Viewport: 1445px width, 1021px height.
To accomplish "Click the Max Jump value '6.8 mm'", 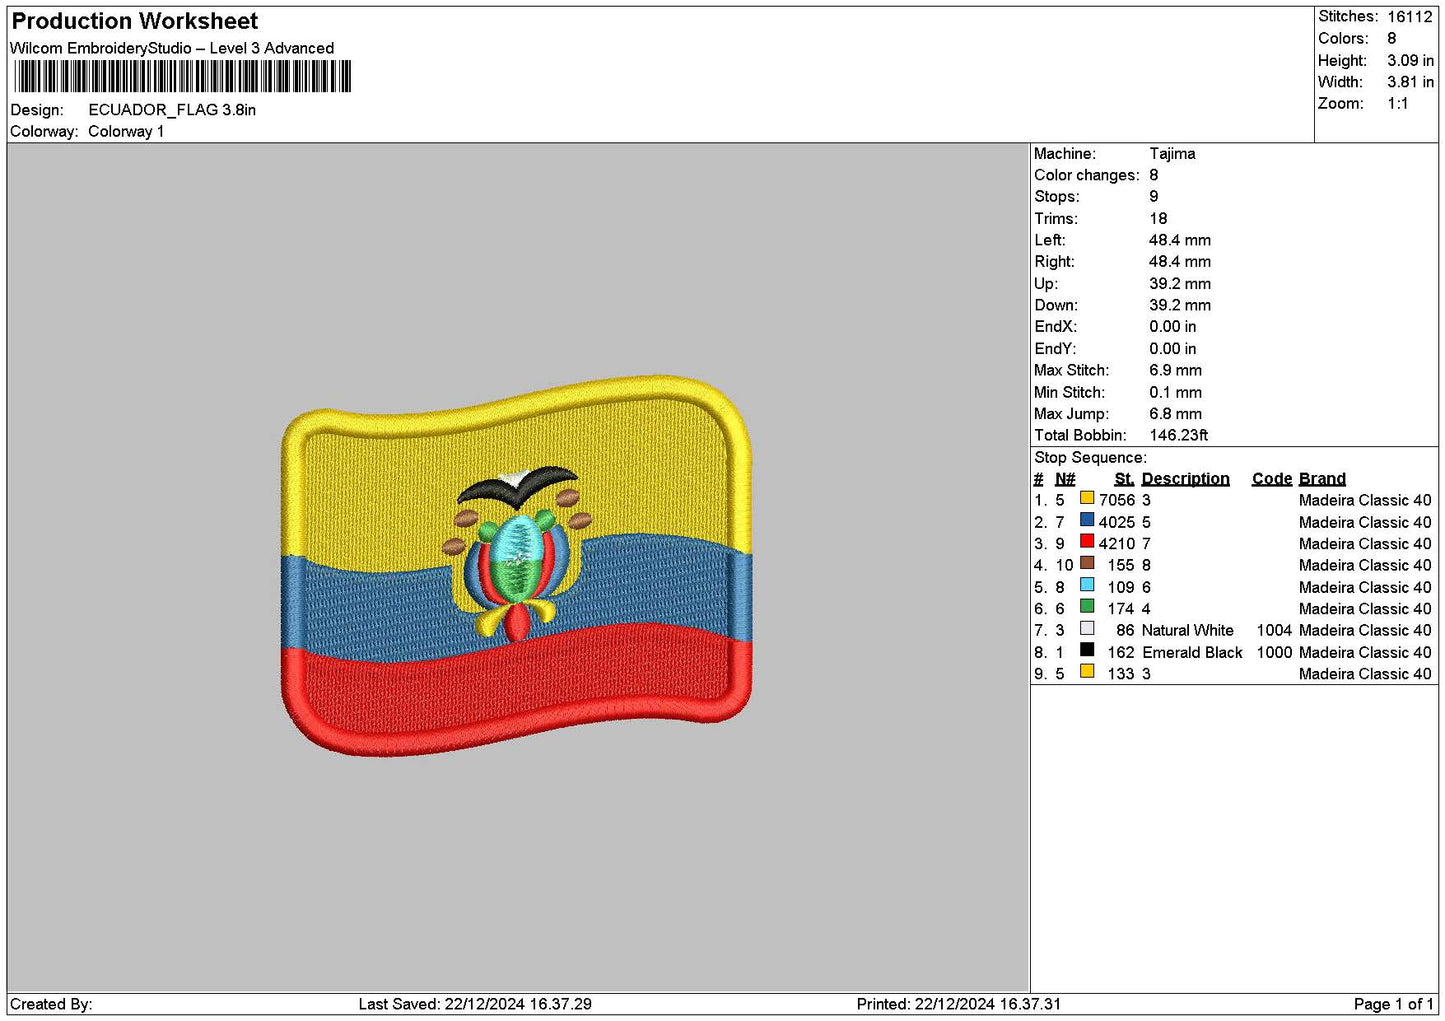I will point(1176,414).
